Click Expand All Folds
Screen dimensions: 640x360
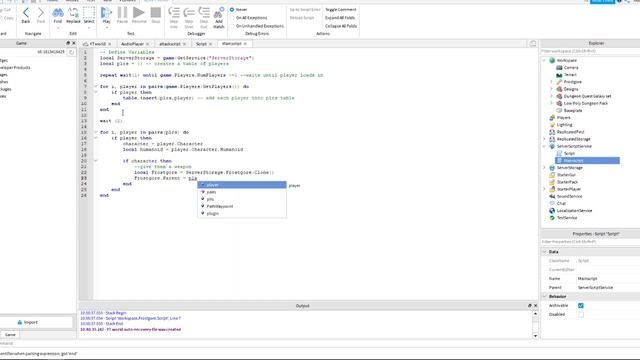tap(340, 18)
